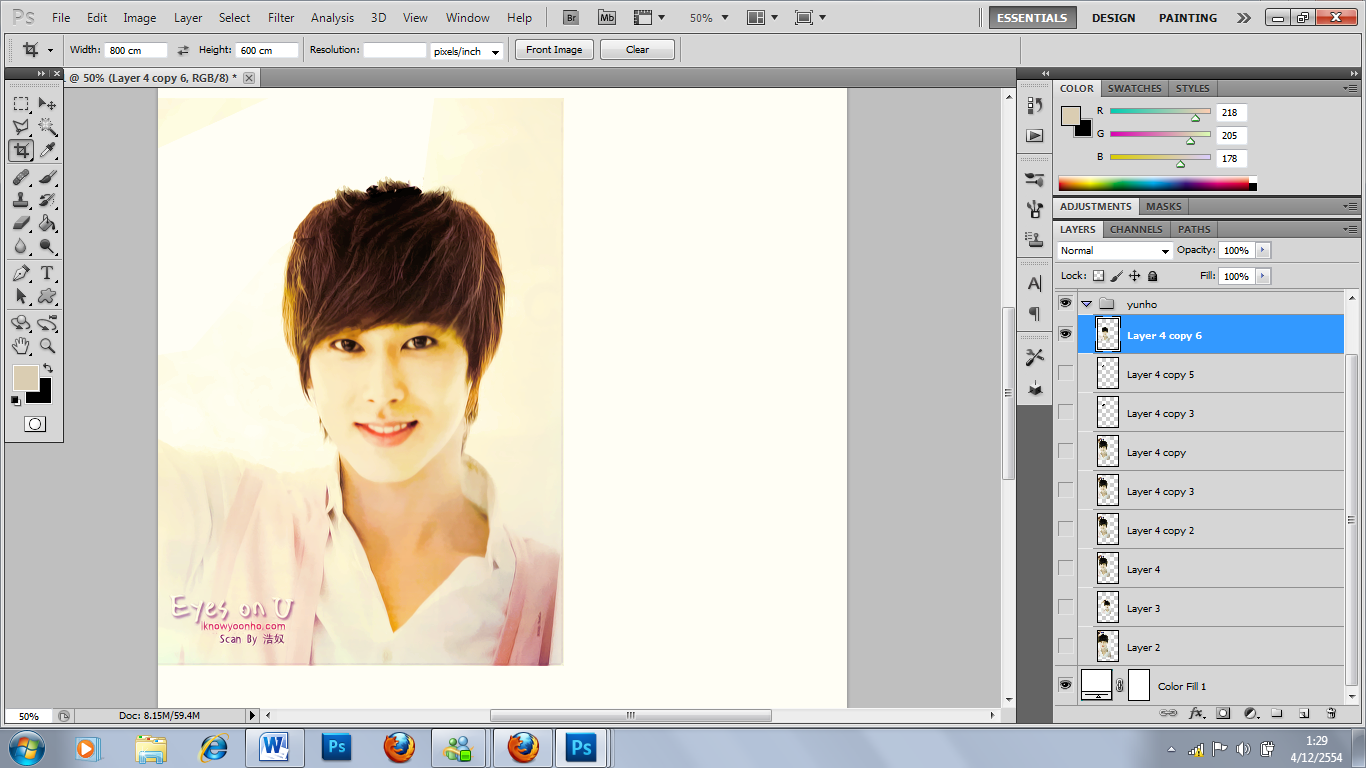Hide the Color Fill 1 layer
Viewport: 1366px width, 768px height.
coord(1065,685)
